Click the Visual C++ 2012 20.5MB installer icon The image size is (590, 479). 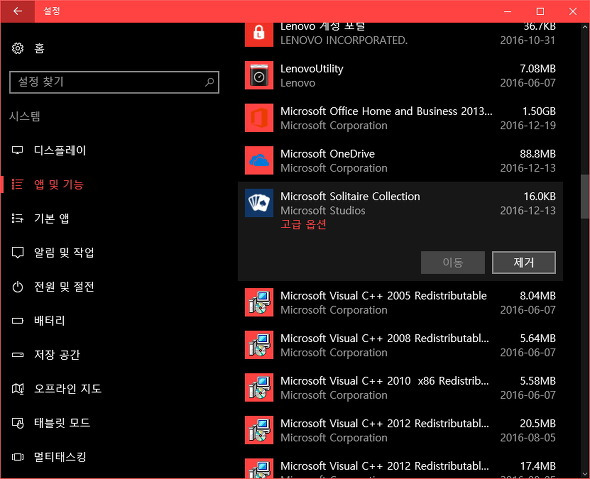pyautogui.click(x=259, y=430)
